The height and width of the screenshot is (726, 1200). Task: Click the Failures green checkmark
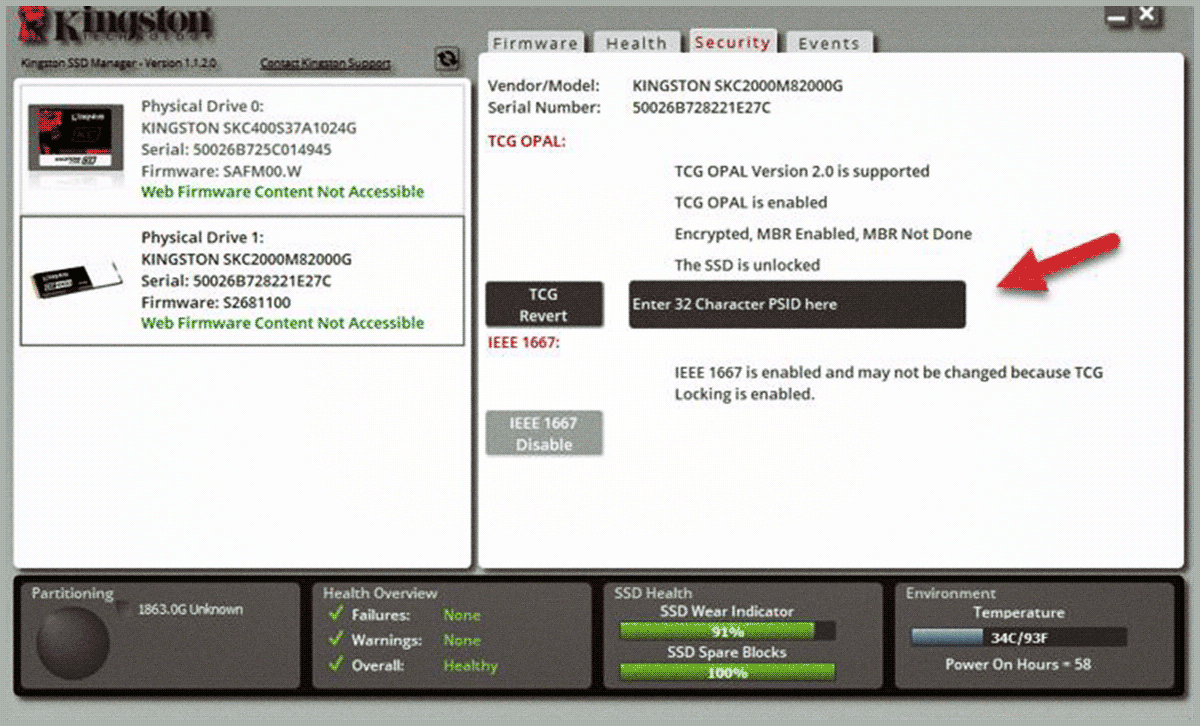pos(334,615)
